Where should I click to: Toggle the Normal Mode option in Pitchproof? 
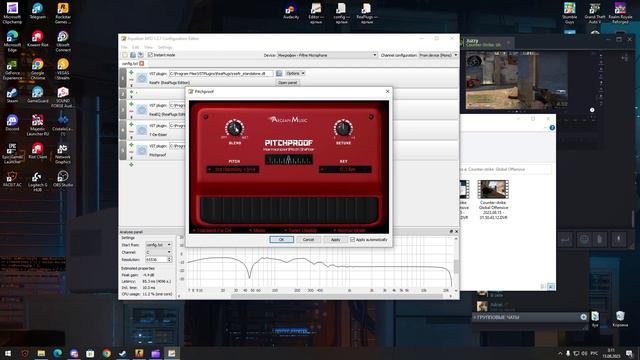coord(349,231)
